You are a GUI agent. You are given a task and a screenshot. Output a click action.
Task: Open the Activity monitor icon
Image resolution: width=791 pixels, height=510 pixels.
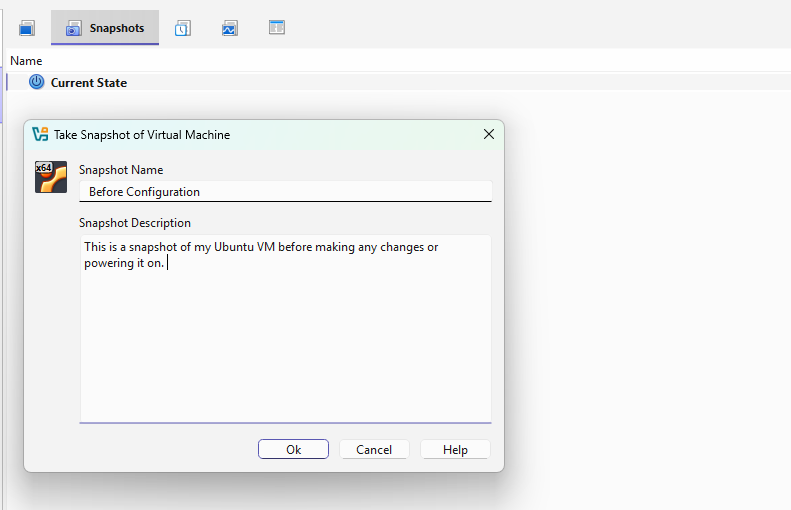coord(230,28)
